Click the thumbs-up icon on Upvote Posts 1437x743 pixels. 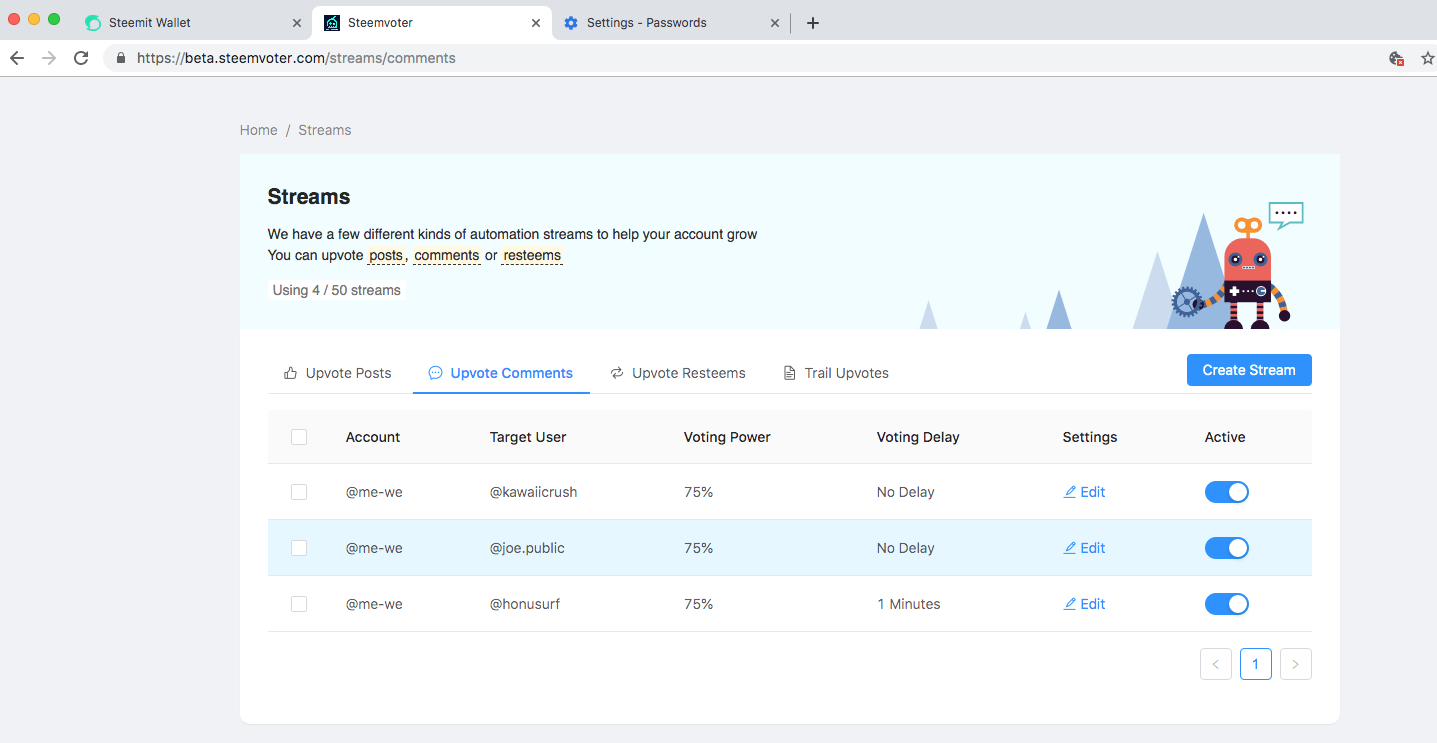click(x=291, y=373)
